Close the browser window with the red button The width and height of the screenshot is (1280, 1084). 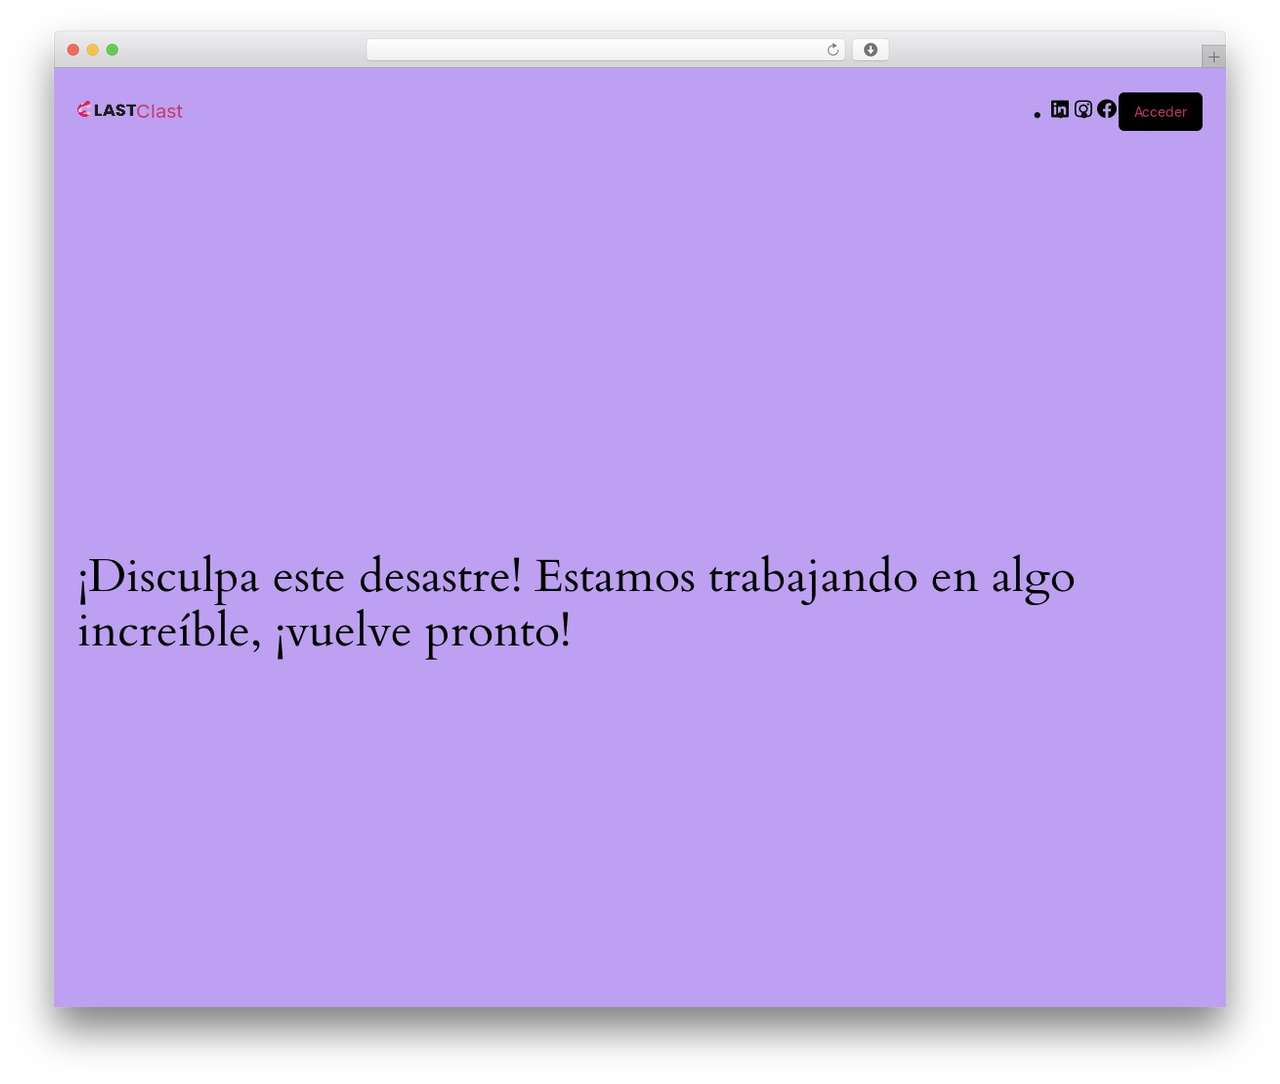click(x=73, y=50)
